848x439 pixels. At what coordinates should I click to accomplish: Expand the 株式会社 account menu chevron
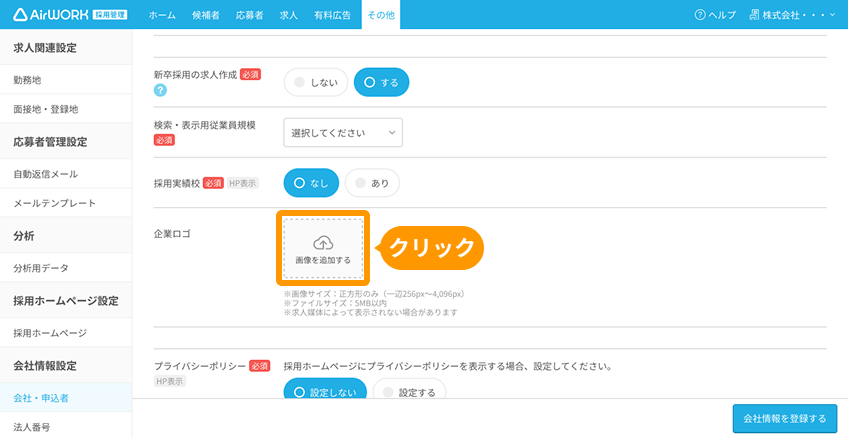click(832, 15)
